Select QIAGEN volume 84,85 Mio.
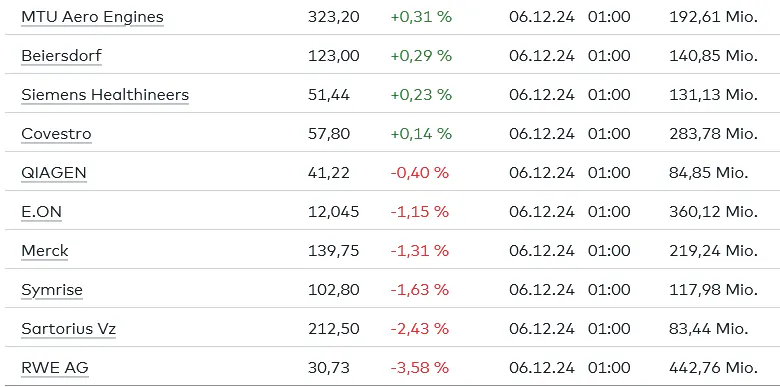This screenshot has height=387, width=780. click(x=709, y=173)
